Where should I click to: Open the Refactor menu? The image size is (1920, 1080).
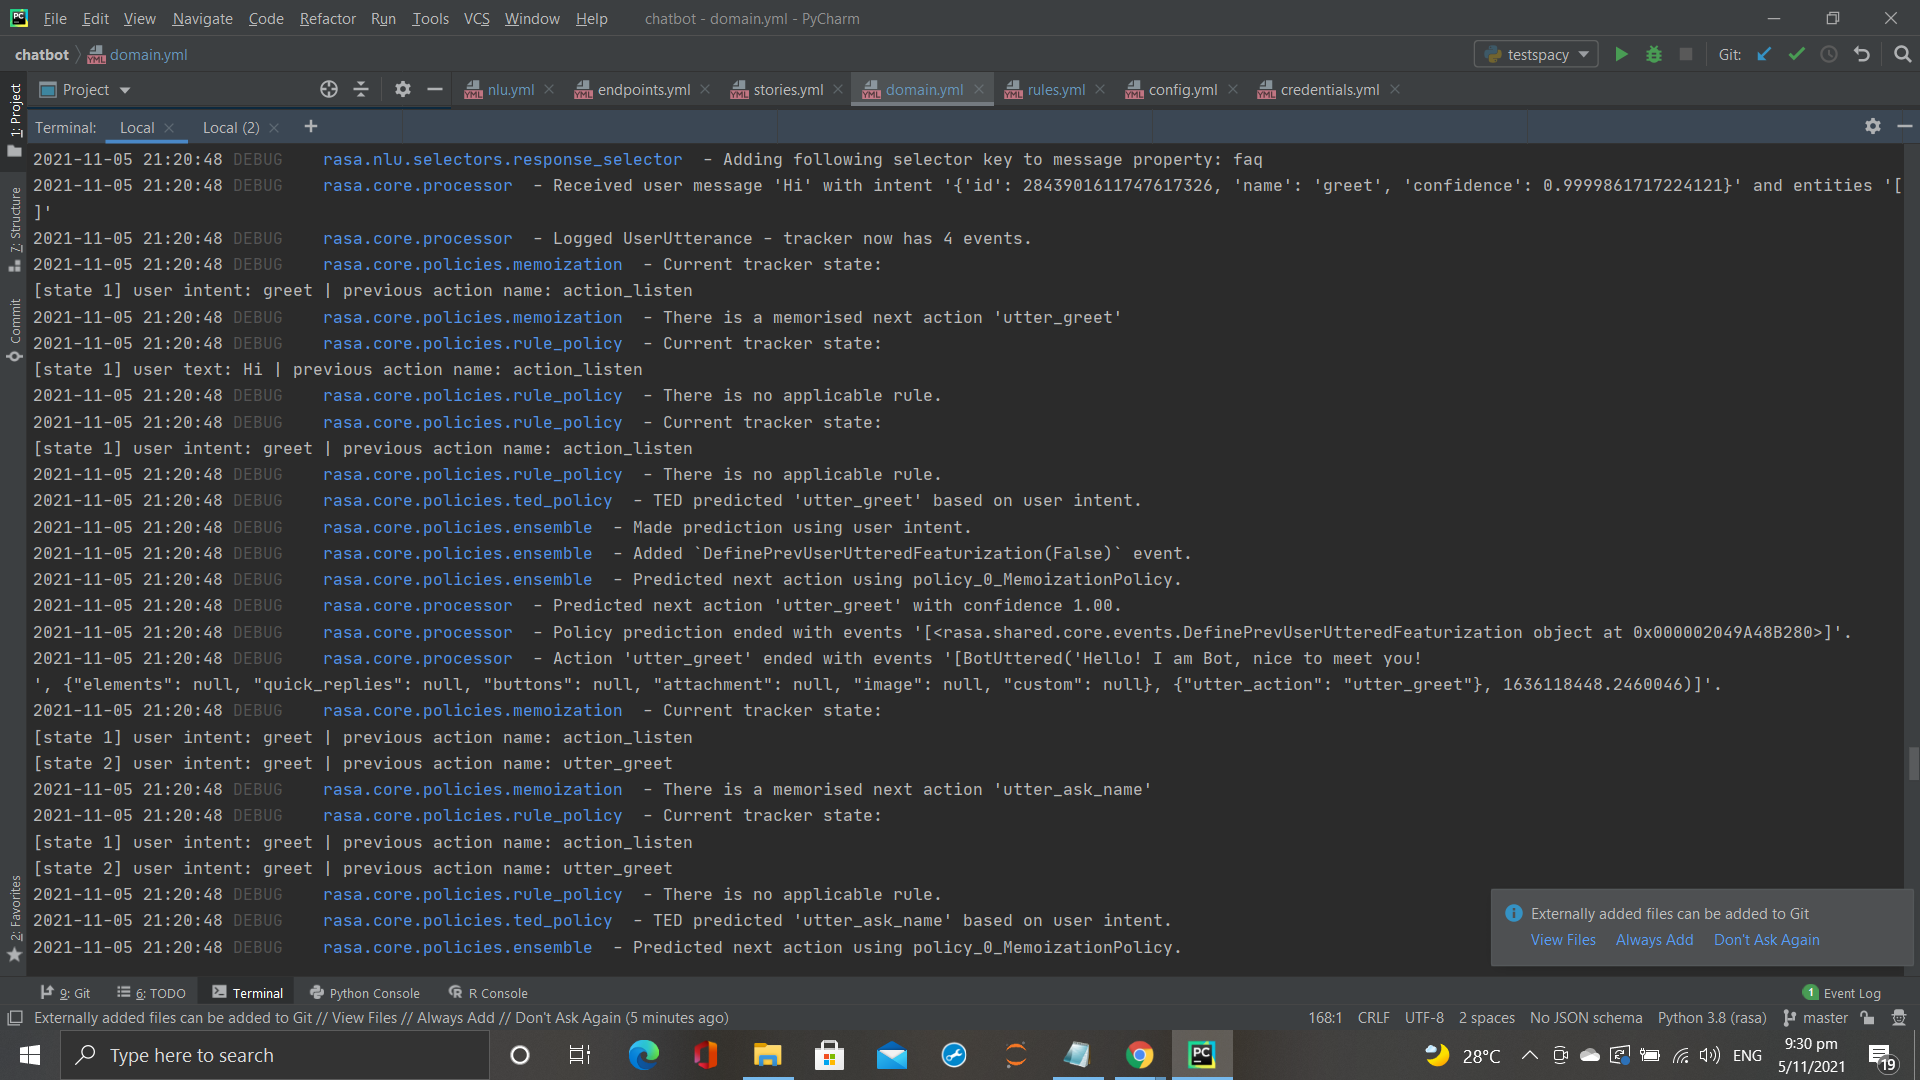pyautogui.click(x=327, y=18)
